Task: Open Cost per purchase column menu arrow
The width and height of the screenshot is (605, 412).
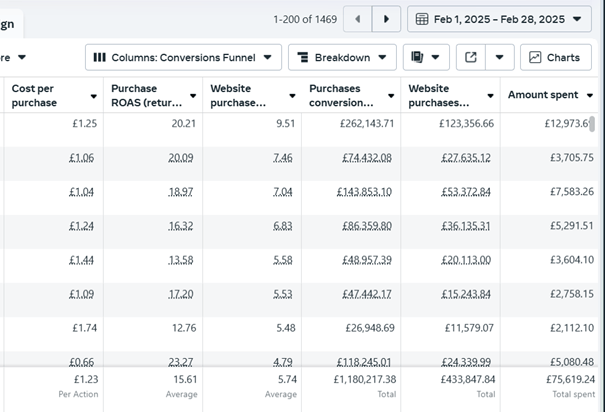Action: pyautogui.click(x=93, y=96)
